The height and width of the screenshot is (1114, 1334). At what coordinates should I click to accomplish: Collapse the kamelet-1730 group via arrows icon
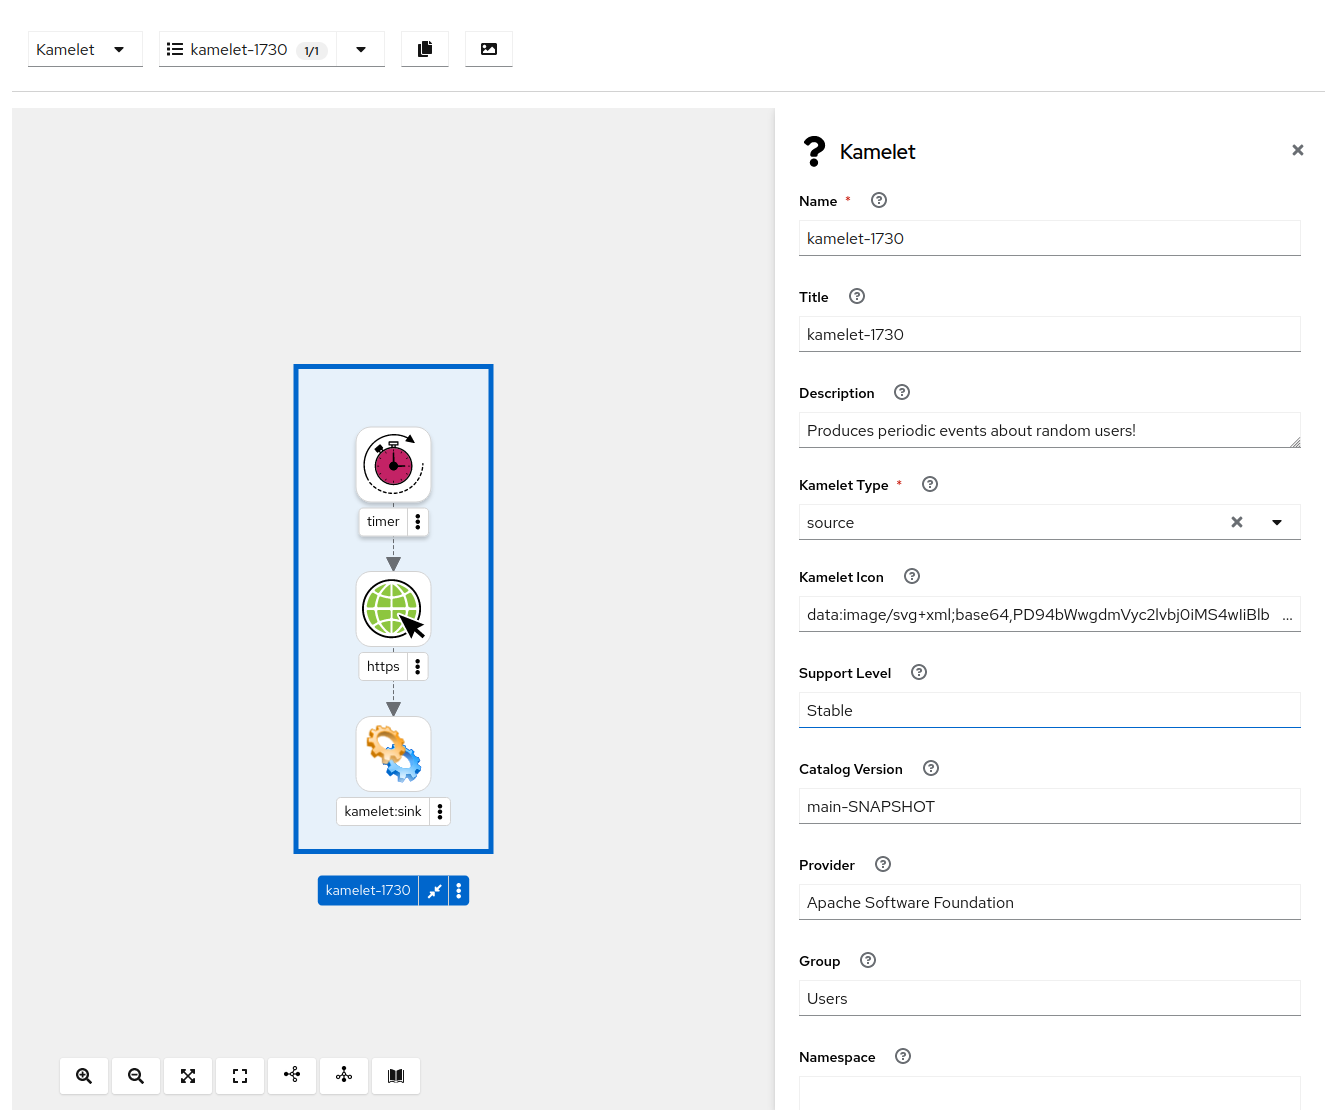click(434, 890)
